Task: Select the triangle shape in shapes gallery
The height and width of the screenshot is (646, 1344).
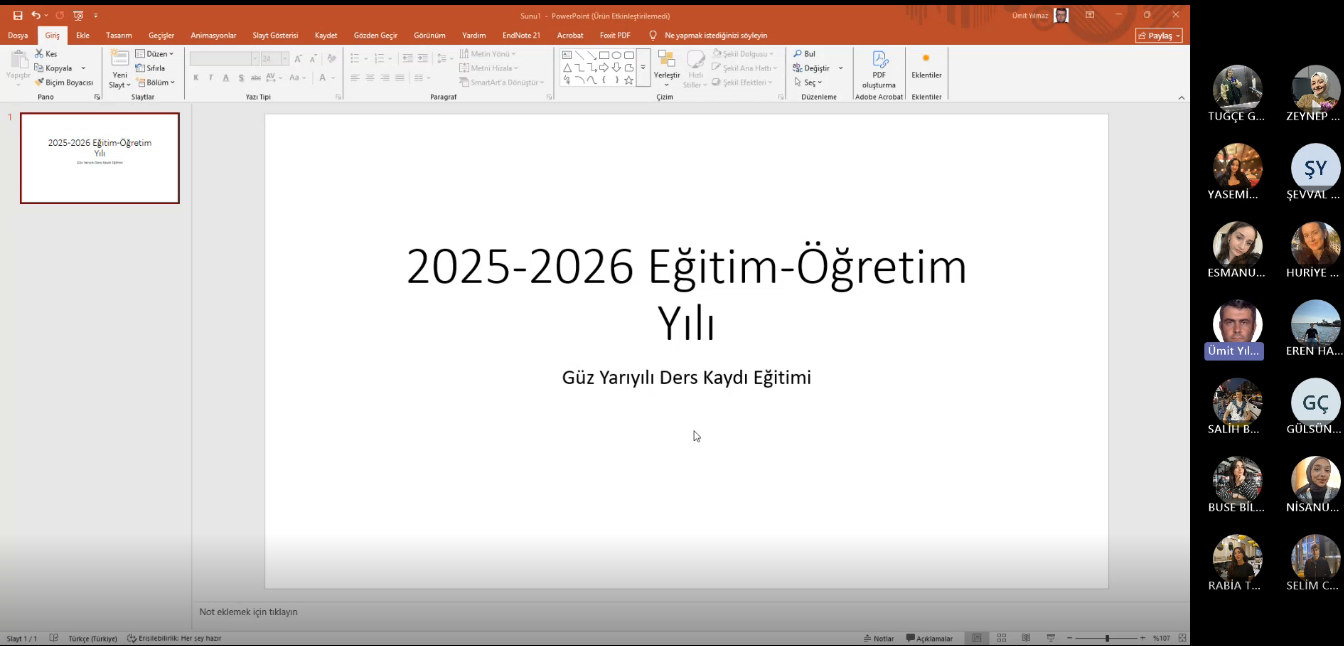Action: (567, 67)
